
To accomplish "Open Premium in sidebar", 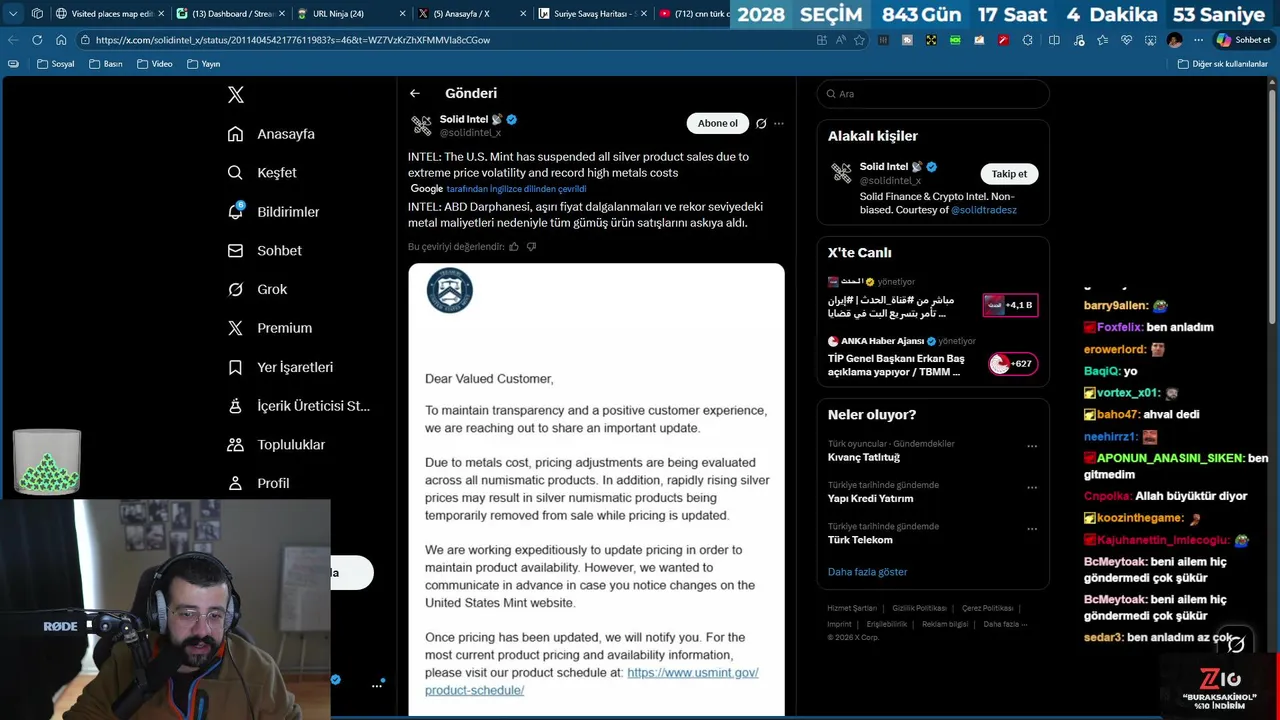I will pos(269,328).
